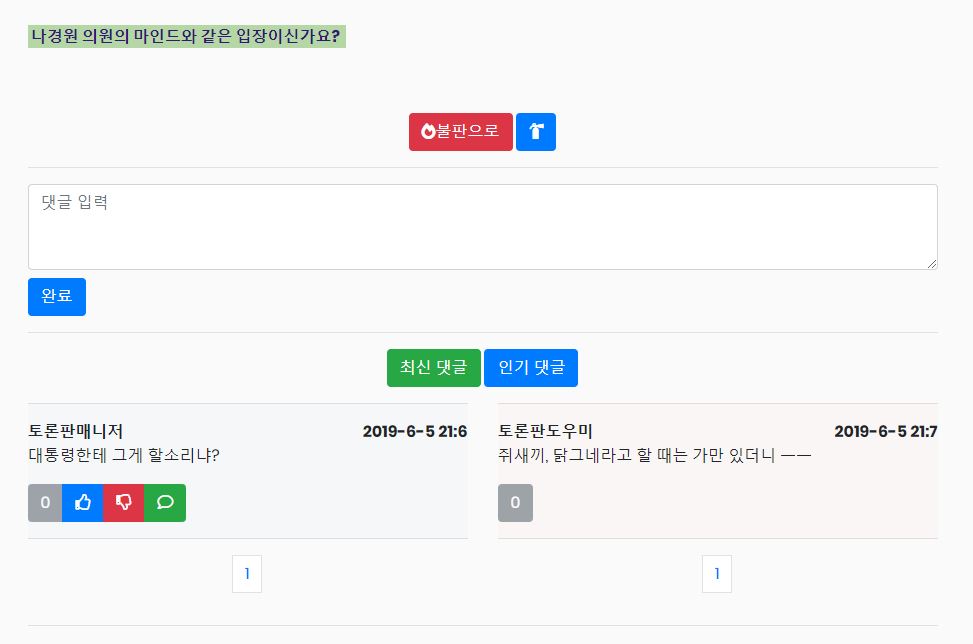Click the blue fire extinguisher icon button
This screenshot has height=644, width=973.
tap(536, 131)
